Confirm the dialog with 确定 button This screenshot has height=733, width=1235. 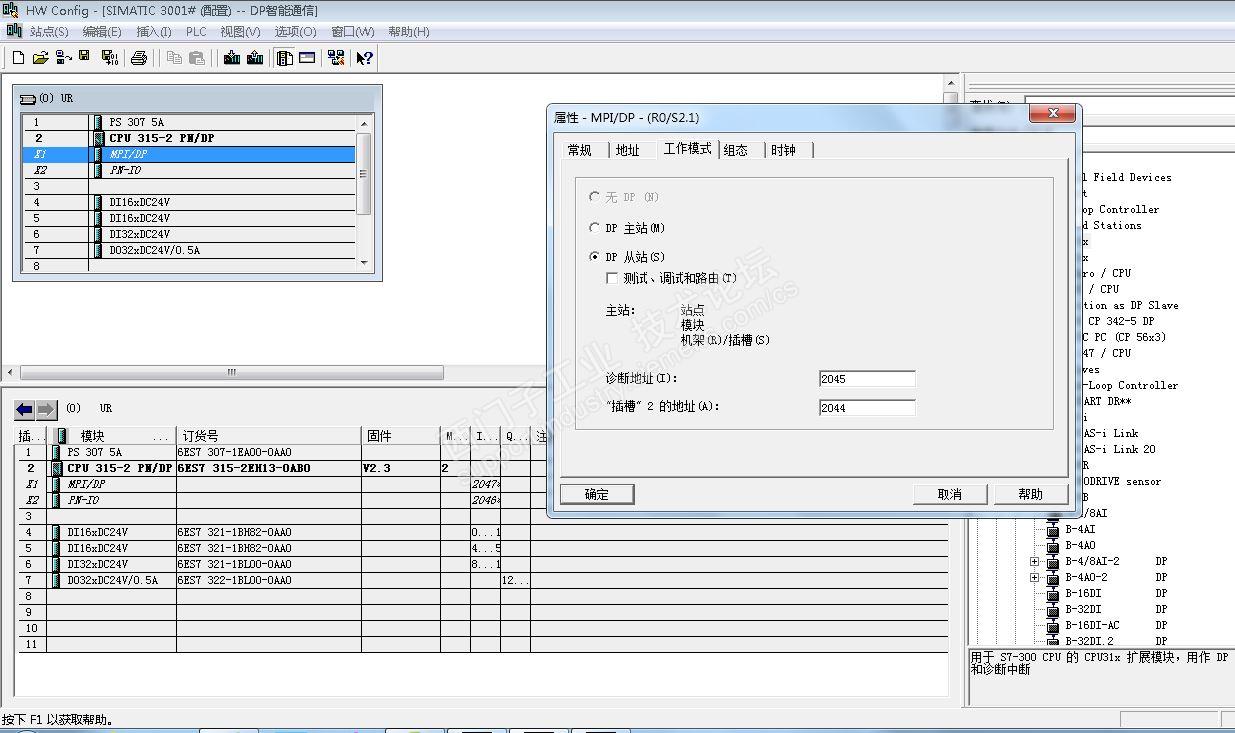(x=597, y=494)
